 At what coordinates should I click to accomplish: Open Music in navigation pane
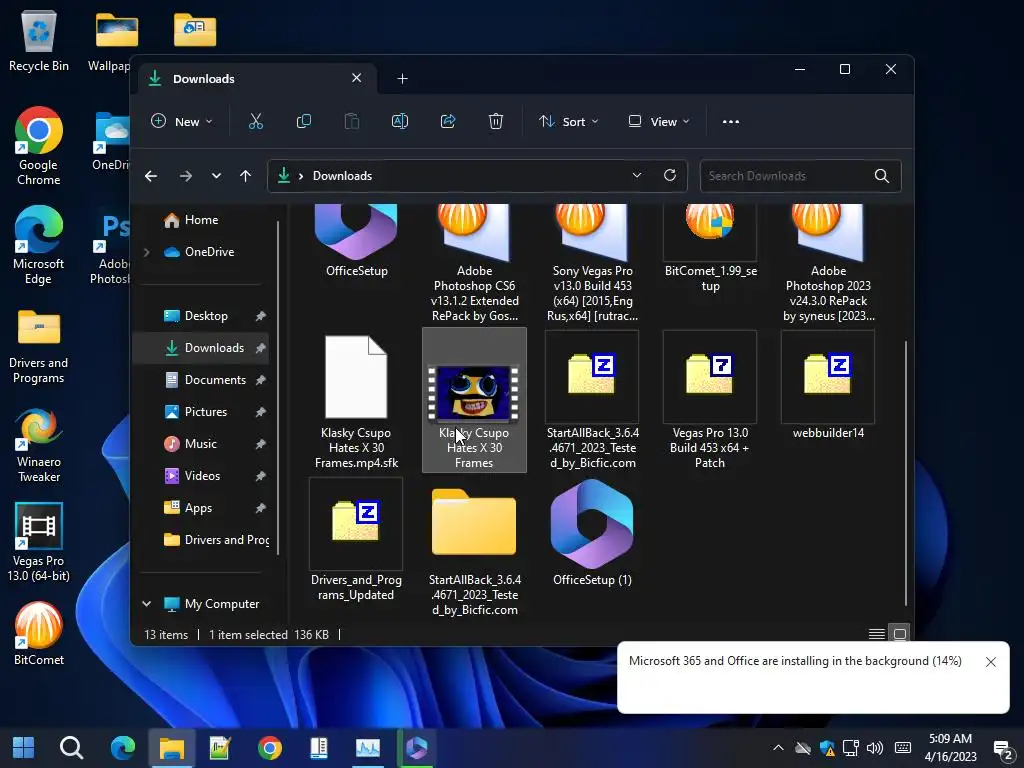pyautogui.click(x=201, y=443)
